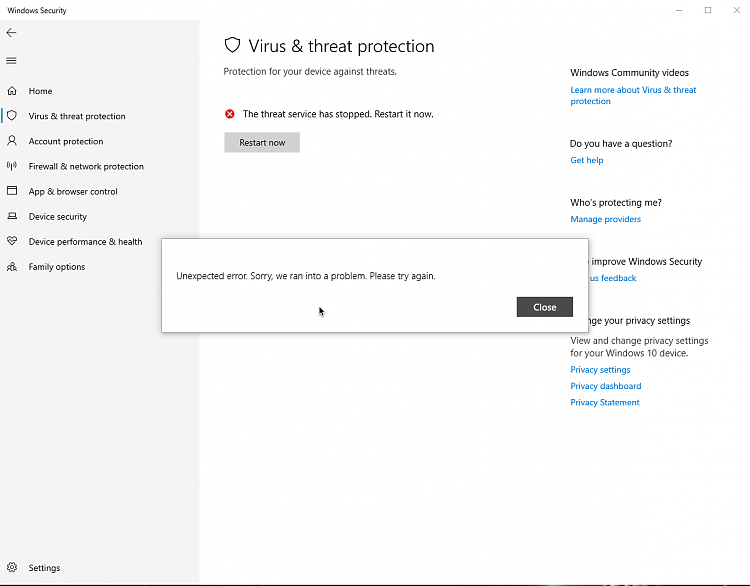
Task: Click the Device security laptop icon
Action: [x=12, y=216]
